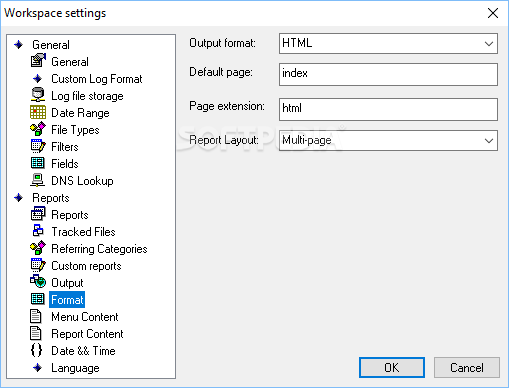Click the Language star icon

click(38, 368)
